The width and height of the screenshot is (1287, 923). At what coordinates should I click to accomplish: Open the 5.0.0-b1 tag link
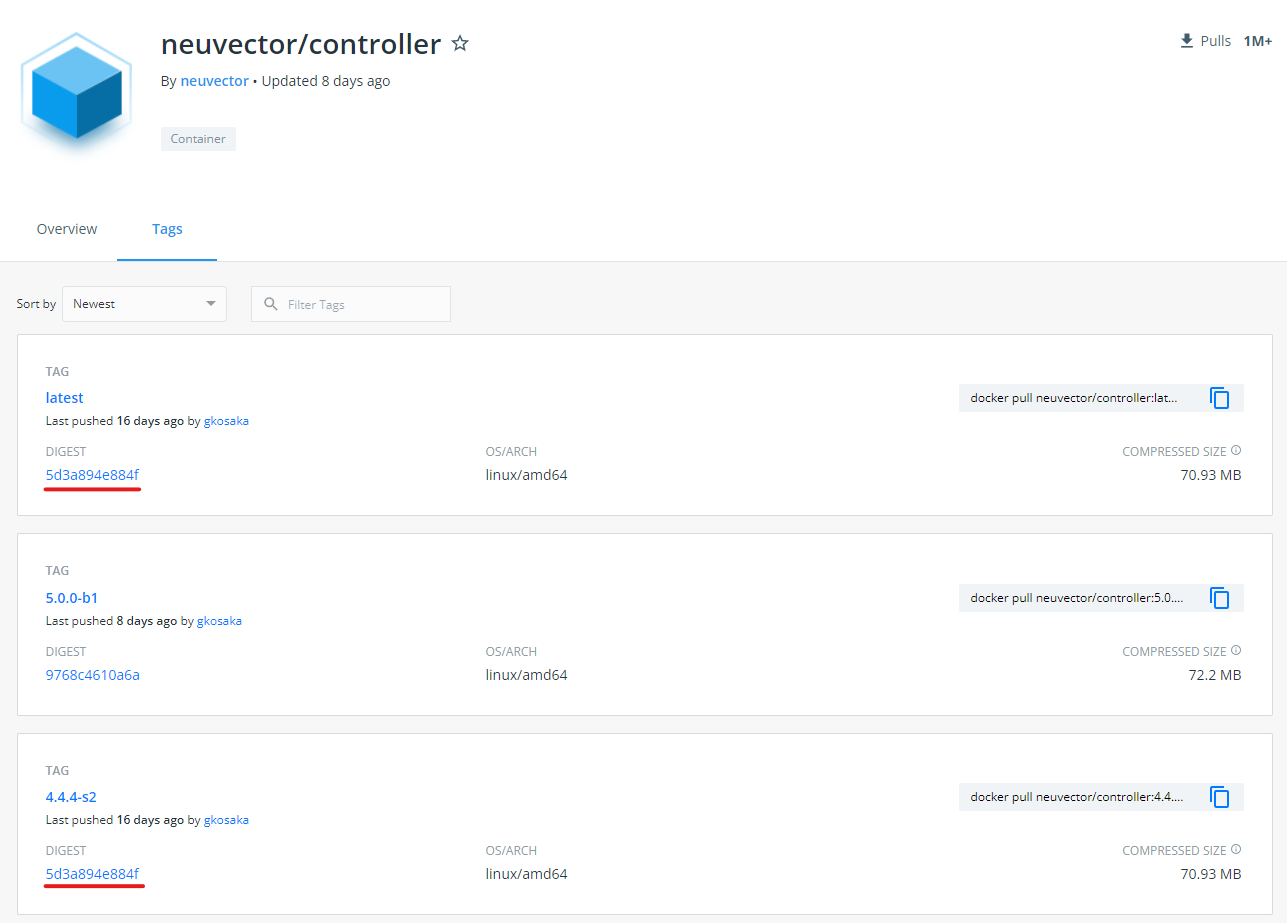(72, 598)
